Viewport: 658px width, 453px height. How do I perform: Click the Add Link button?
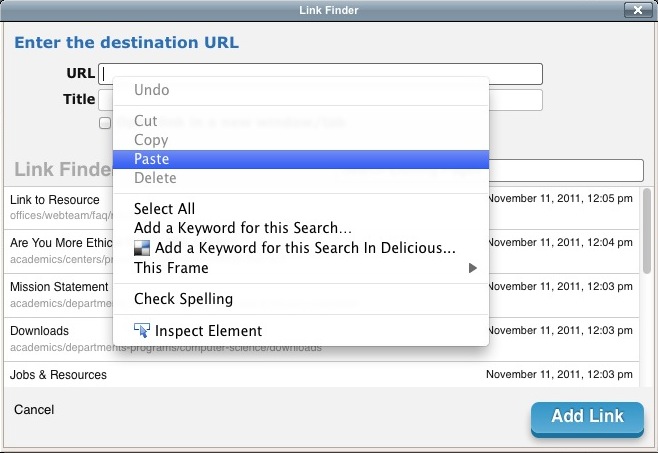coord(587,417)
